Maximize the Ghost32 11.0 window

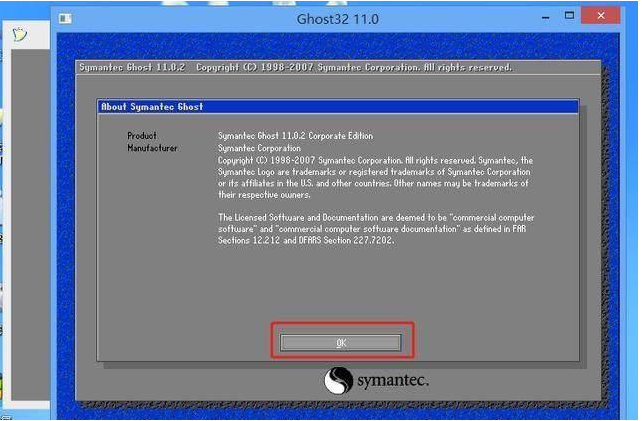point(569,16)
